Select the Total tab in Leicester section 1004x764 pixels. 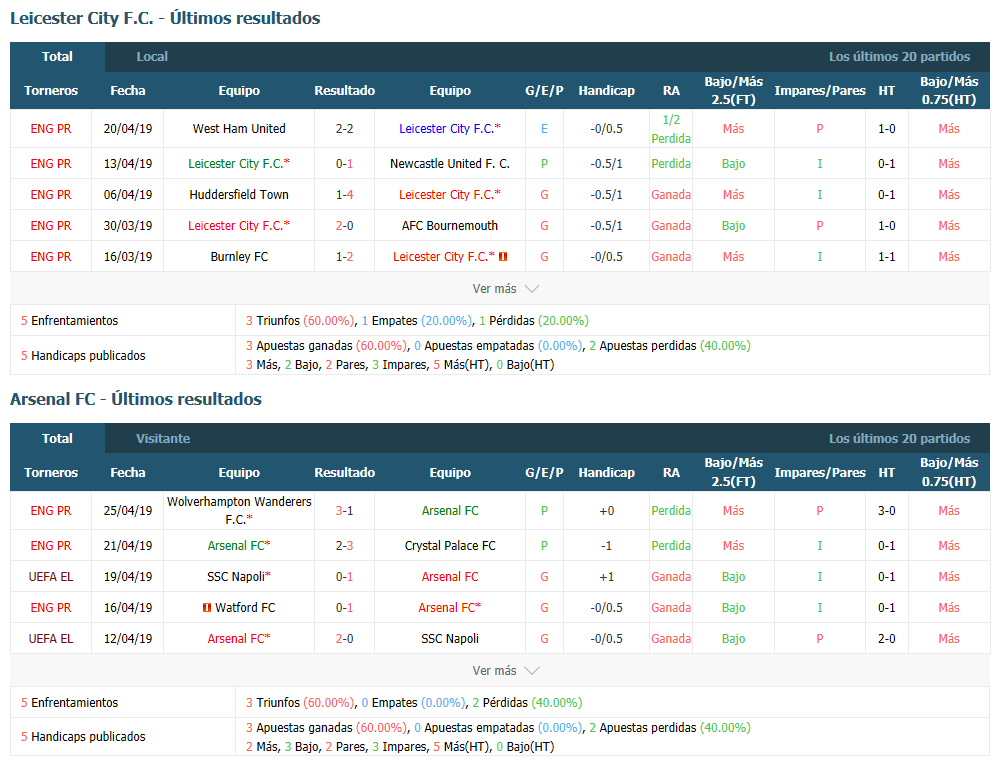pyautogui.click(x=58, y=56)
